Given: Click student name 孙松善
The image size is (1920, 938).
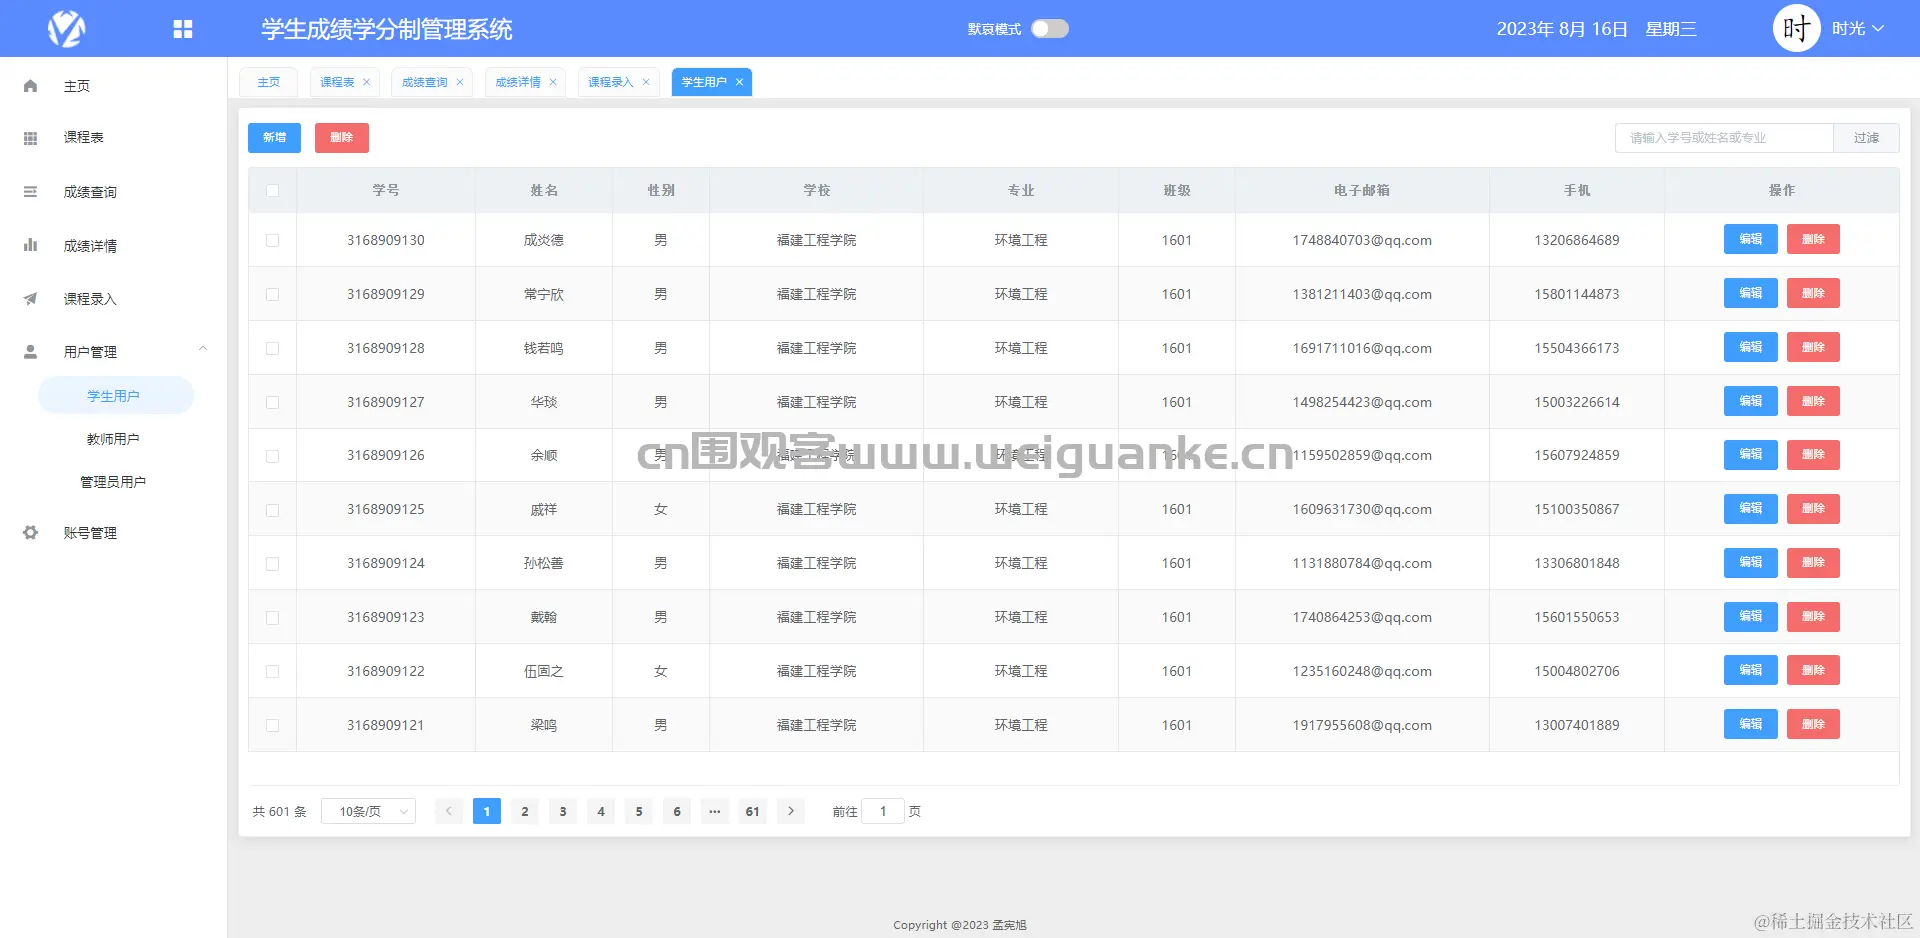Looking at the screenshot, I should coord(544,564).
